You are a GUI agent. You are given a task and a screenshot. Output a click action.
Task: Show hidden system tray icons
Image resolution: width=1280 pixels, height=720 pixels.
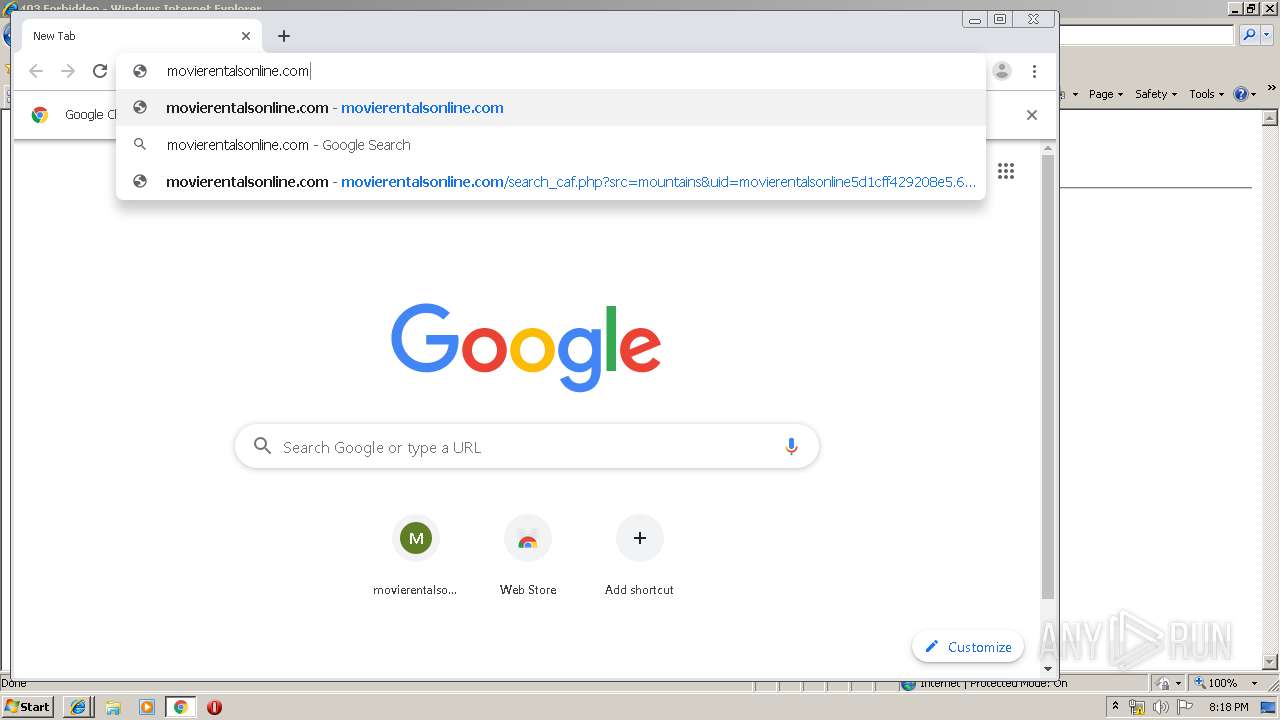point(1115,707)
